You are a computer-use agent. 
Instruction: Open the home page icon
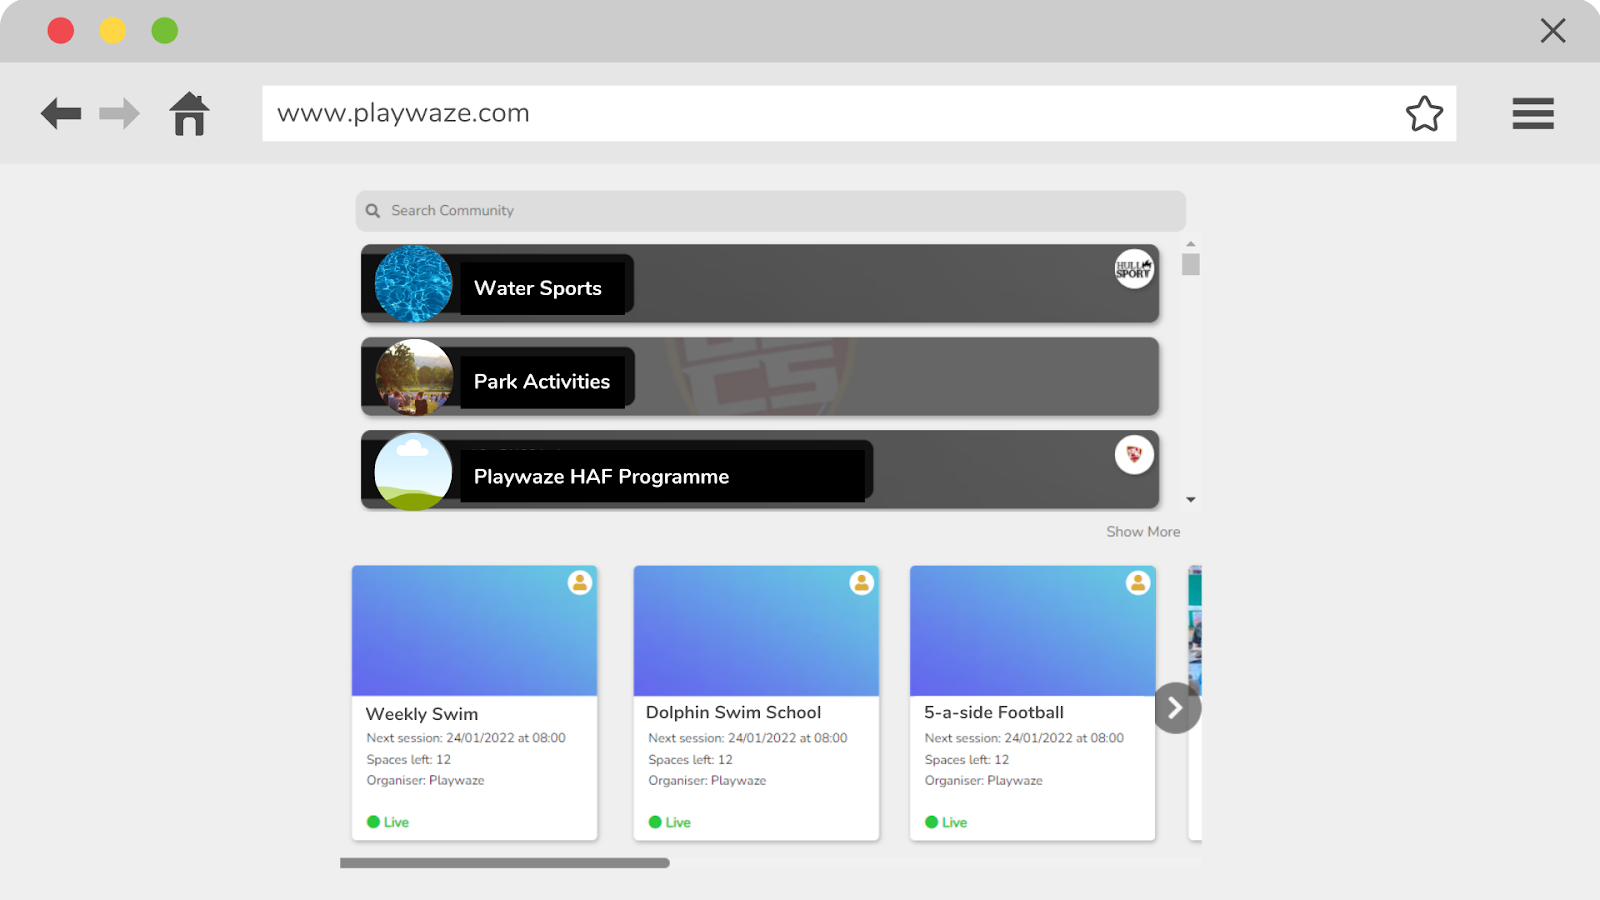(189, 113)
